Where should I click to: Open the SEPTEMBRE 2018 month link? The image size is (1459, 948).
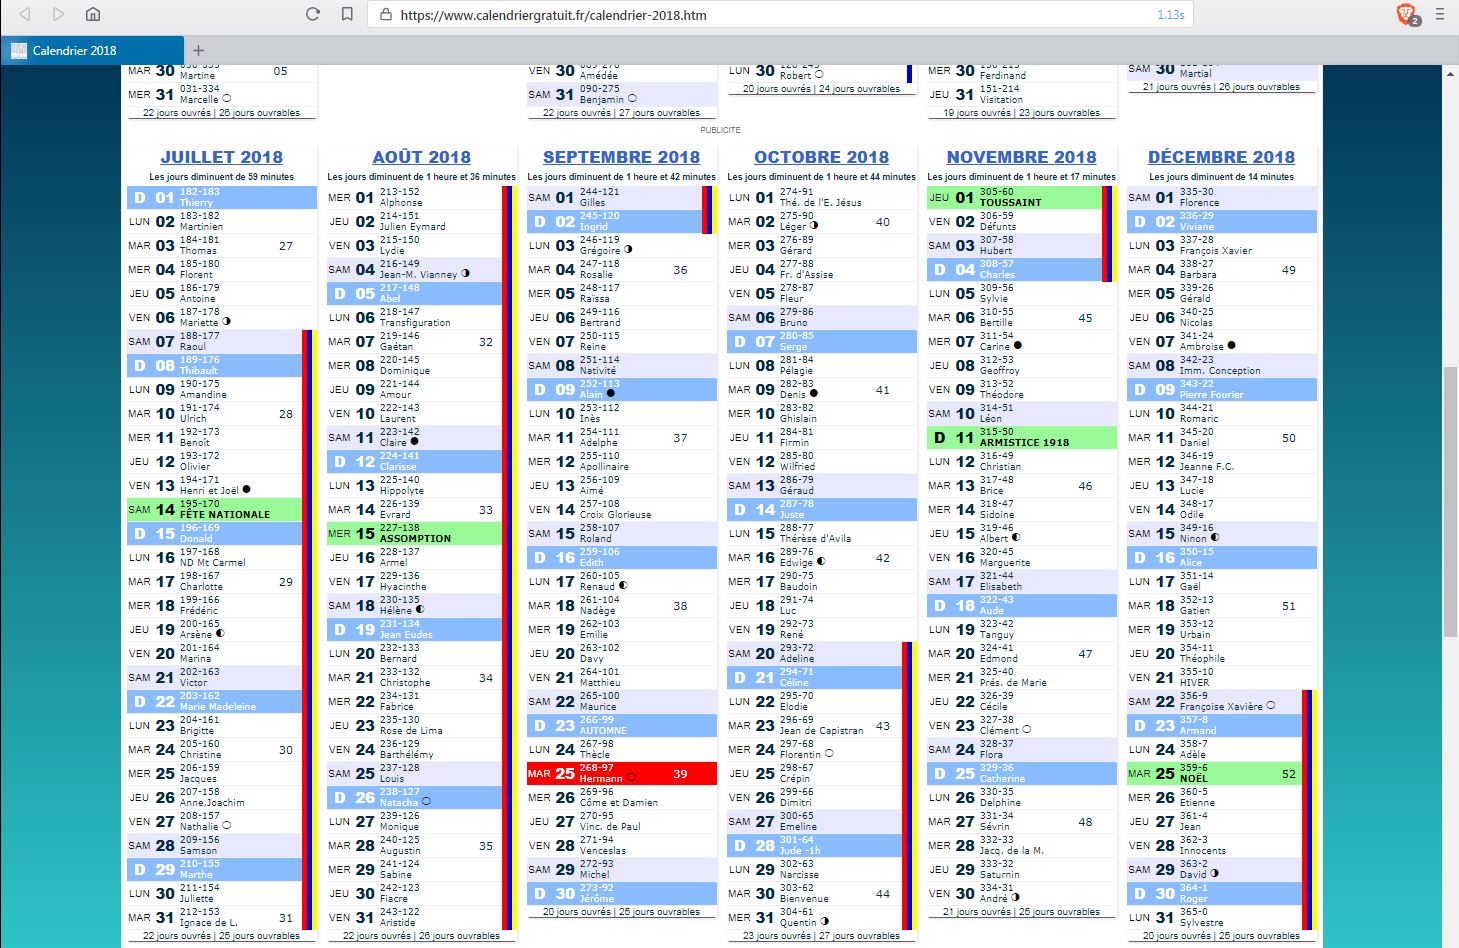pos(621,157)
